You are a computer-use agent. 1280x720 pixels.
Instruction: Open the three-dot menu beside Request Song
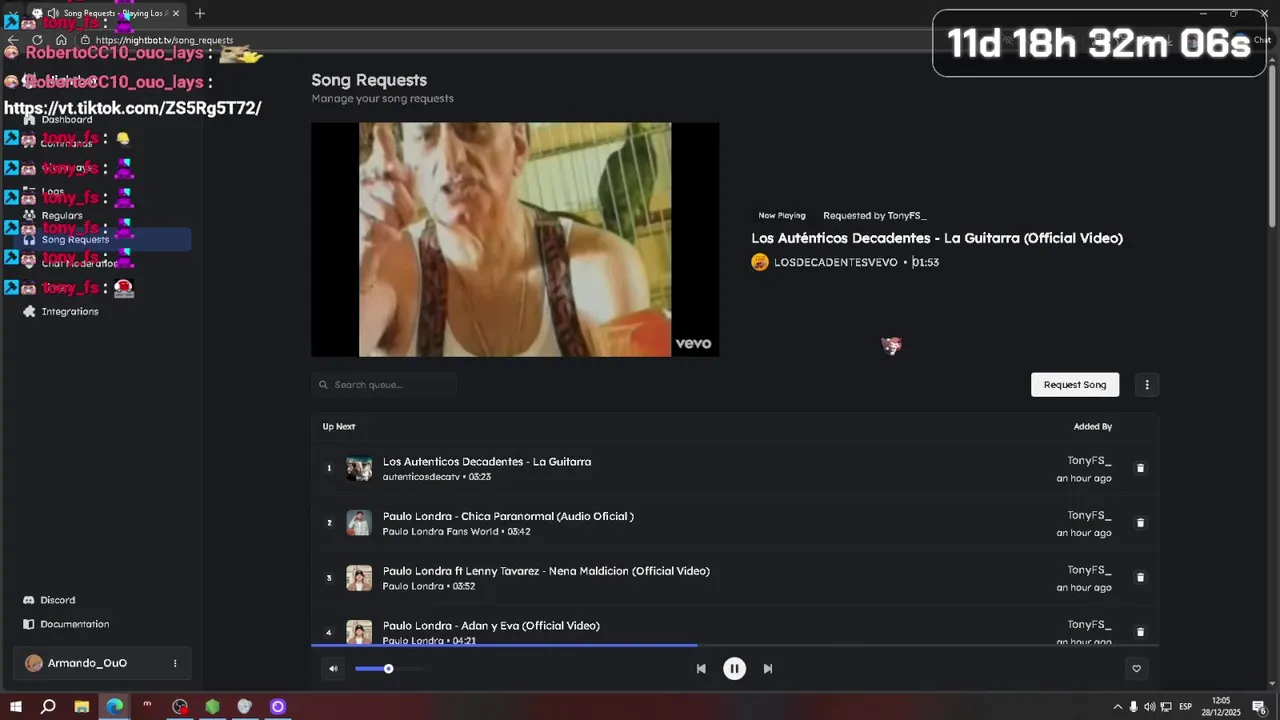coord(1147,385)
